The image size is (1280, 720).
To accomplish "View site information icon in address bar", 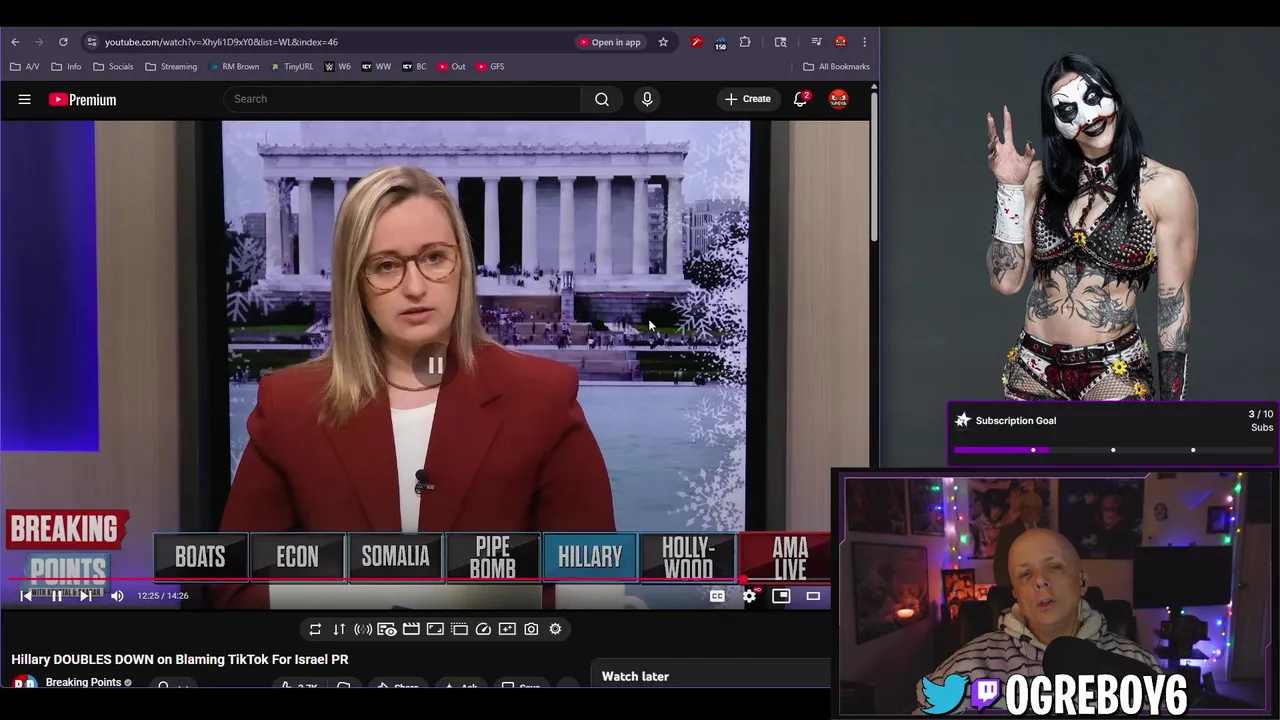I will [91, 42].
